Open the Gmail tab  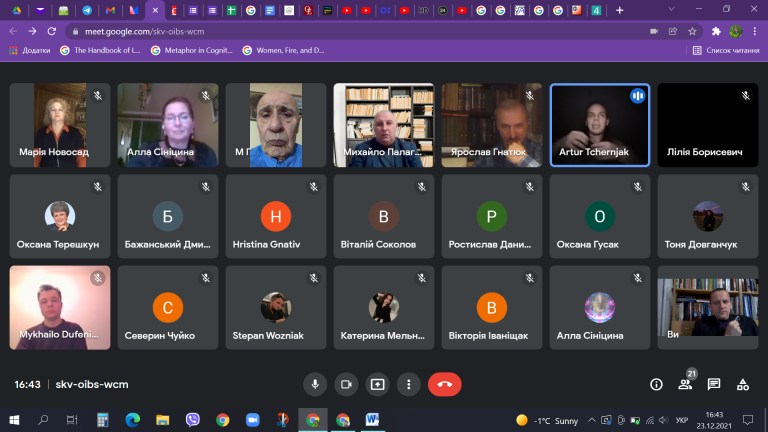pos(110,10)
